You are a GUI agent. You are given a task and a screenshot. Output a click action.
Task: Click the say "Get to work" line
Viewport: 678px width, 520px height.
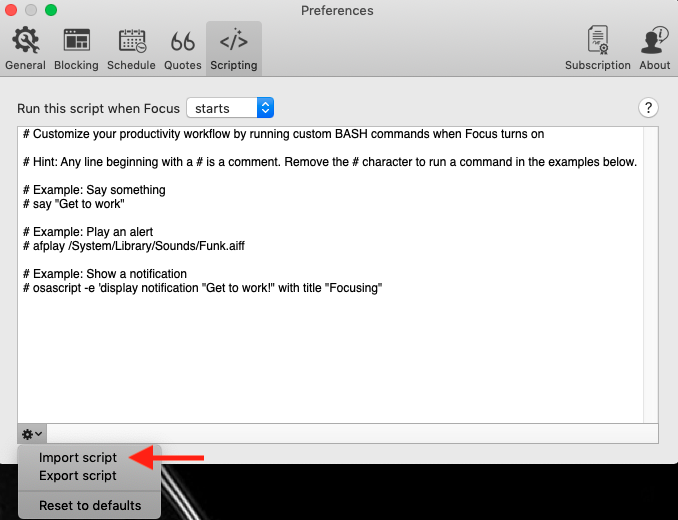(x=74, y=204)
